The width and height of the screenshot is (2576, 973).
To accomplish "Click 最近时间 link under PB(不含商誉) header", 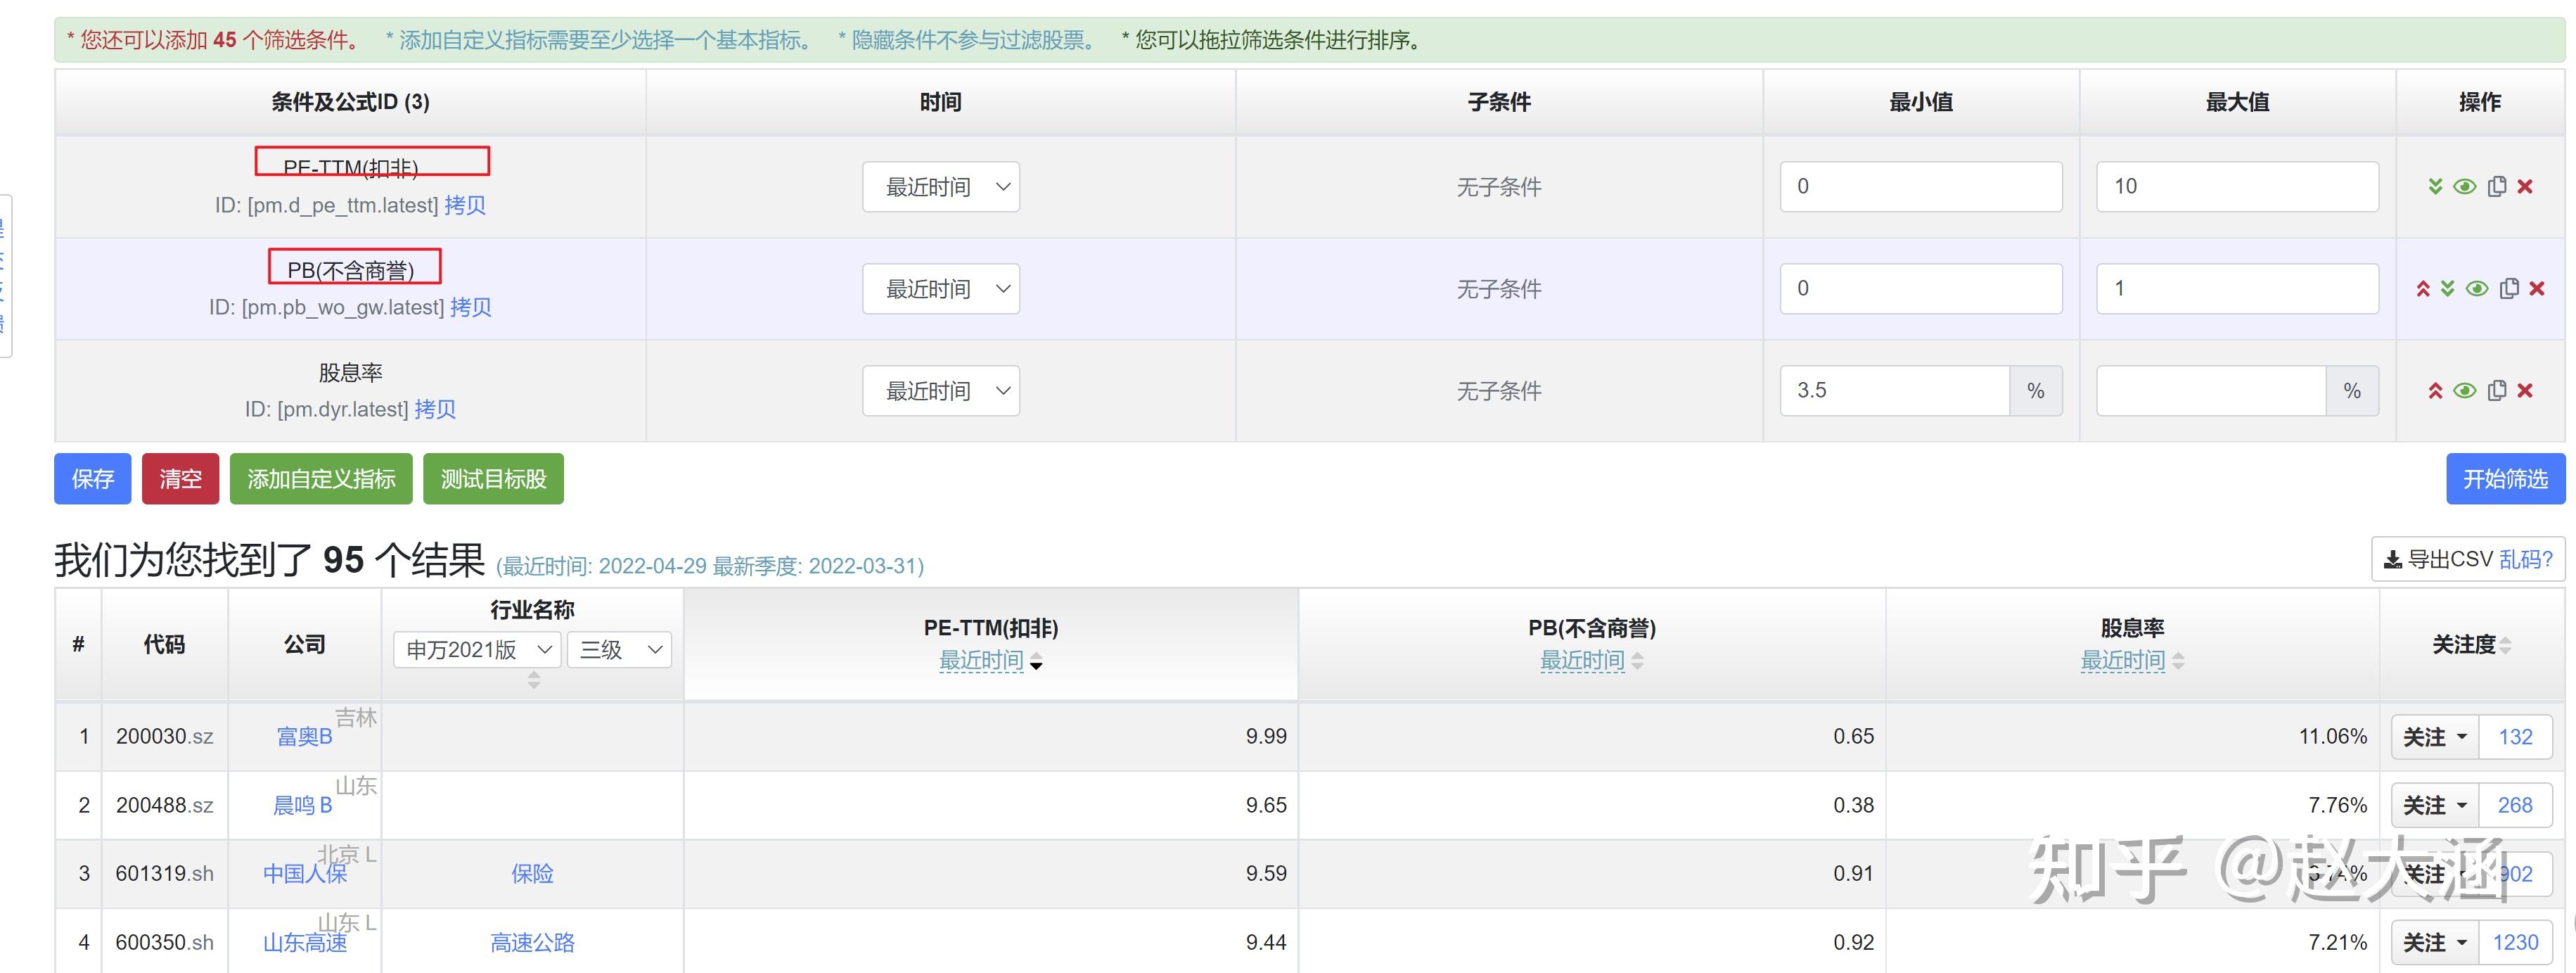I will pos(1582,661).
